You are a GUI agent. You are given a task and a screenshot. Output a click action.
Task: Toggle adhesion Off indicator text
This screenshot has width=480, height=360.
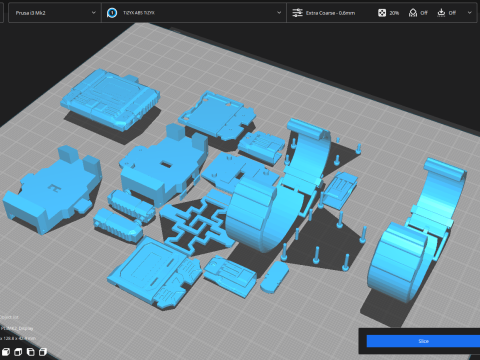pyautogui.click(x=452, y=13)
